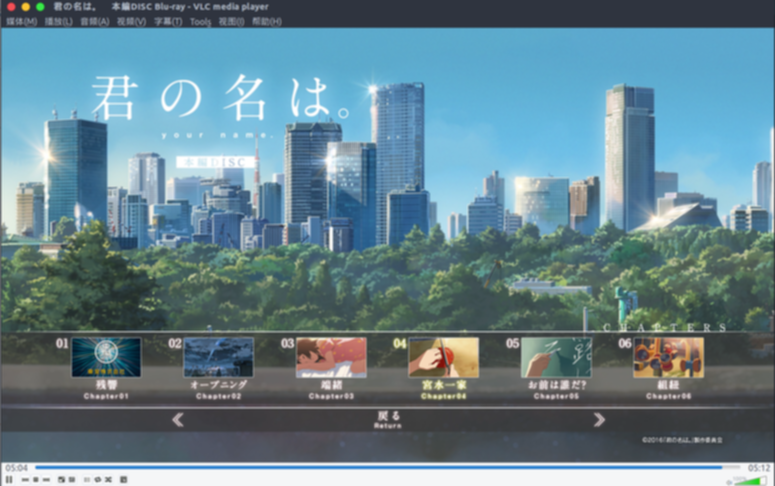Go to previous chapter page arrow
This screenshot has height=486, width=775.
[178, 420]
